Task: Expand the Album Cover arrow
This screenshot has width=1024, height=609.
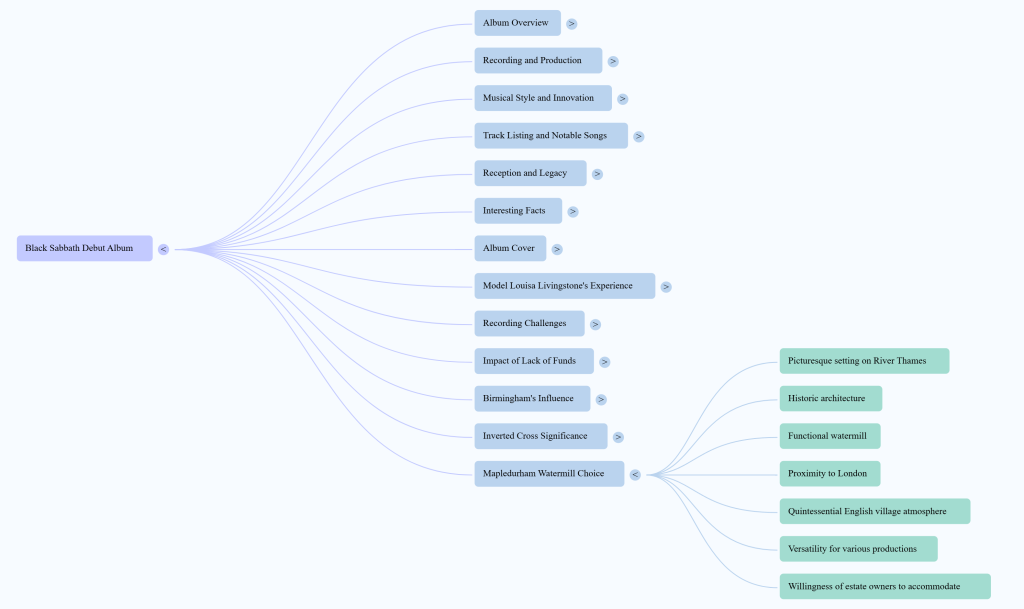Action: pos(556,249)
